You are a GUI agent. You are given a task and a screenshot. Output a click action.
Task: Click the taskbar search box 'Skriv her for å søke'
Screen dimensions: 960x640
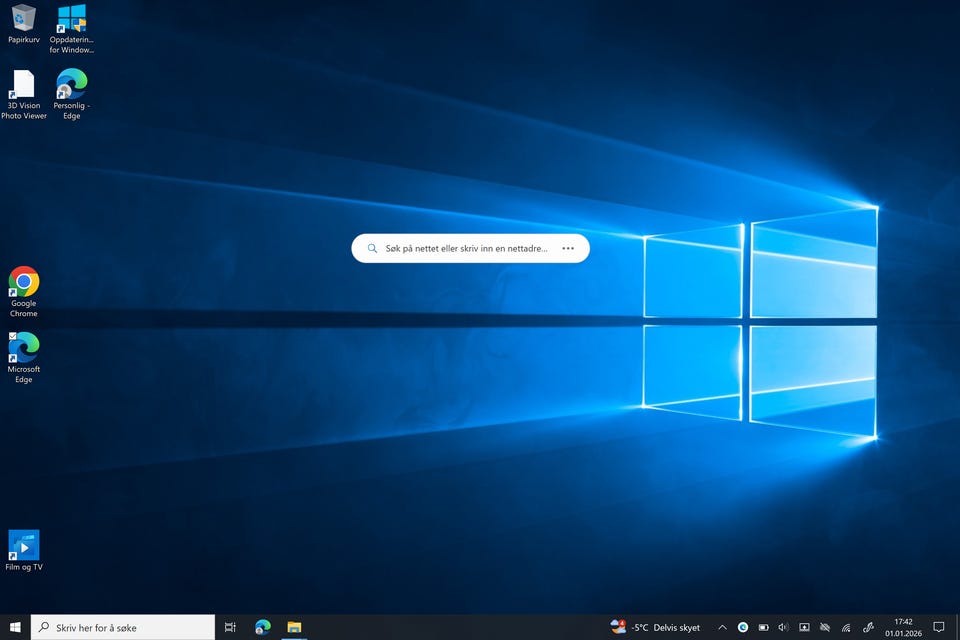[123, 627]
